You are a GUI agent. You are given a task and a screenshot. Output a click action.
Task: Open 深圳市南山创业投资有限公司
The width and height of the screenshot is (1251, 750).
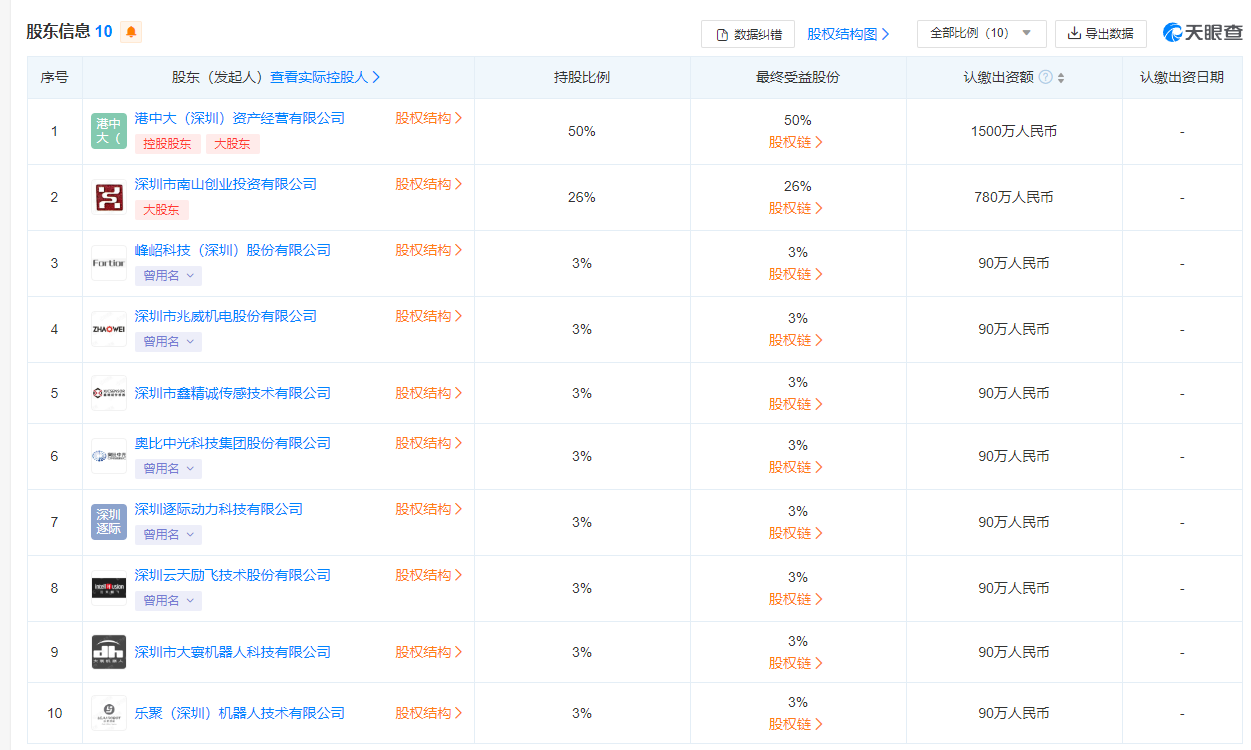(226, 184)
